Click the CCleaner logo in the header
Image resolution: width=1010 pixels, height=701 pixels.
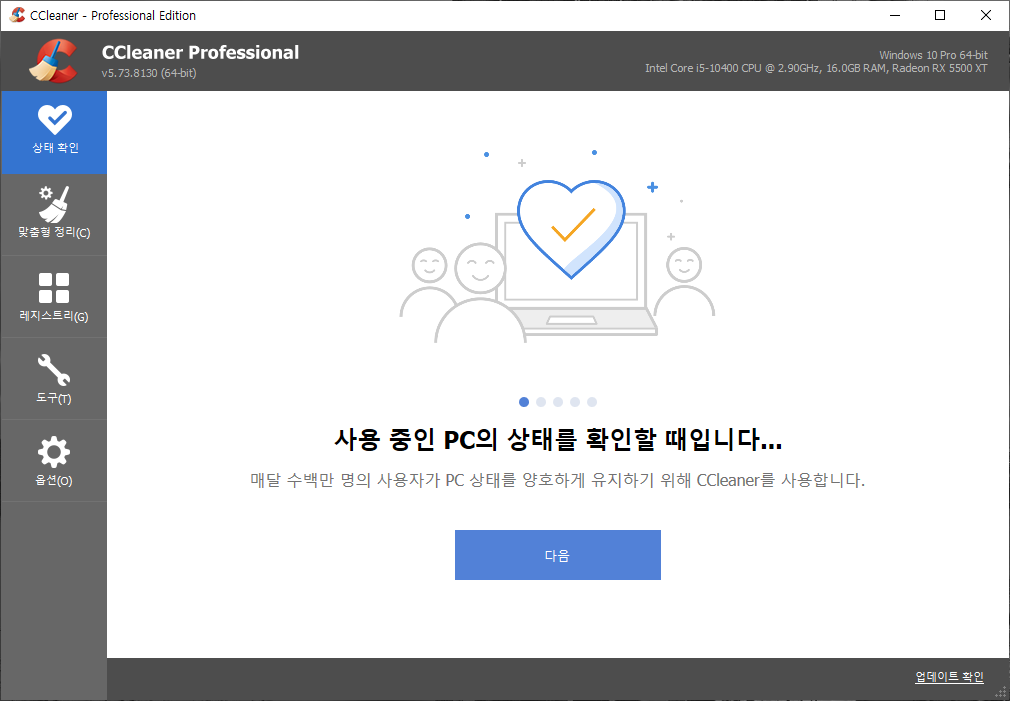(53, 61)
